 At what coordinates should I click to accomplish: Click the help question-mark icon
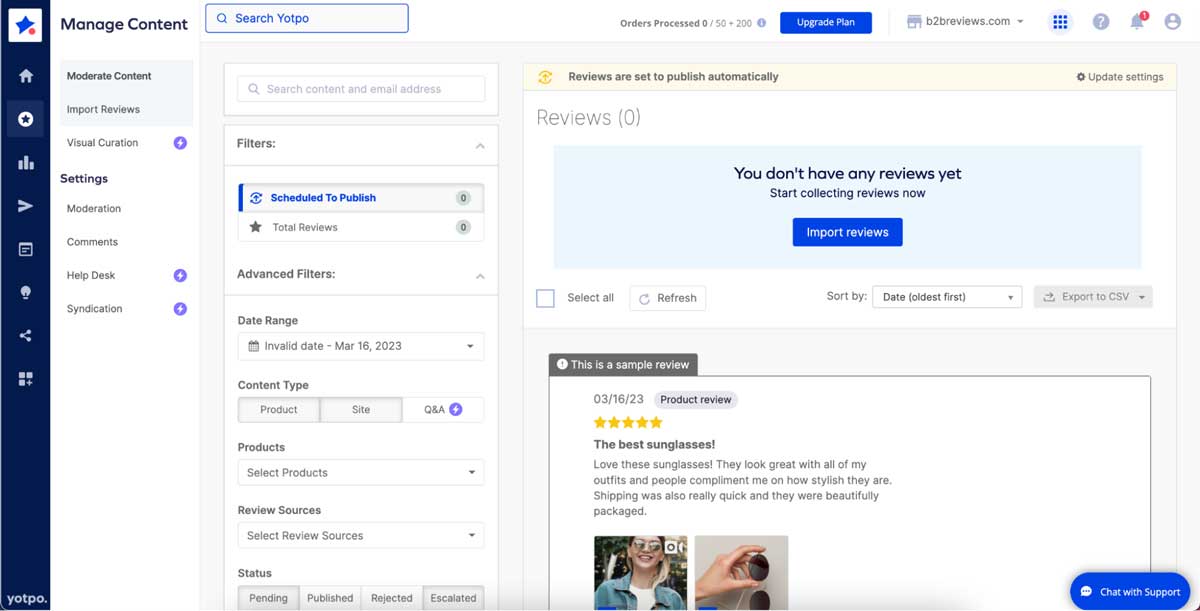[x=1101, y=21]
